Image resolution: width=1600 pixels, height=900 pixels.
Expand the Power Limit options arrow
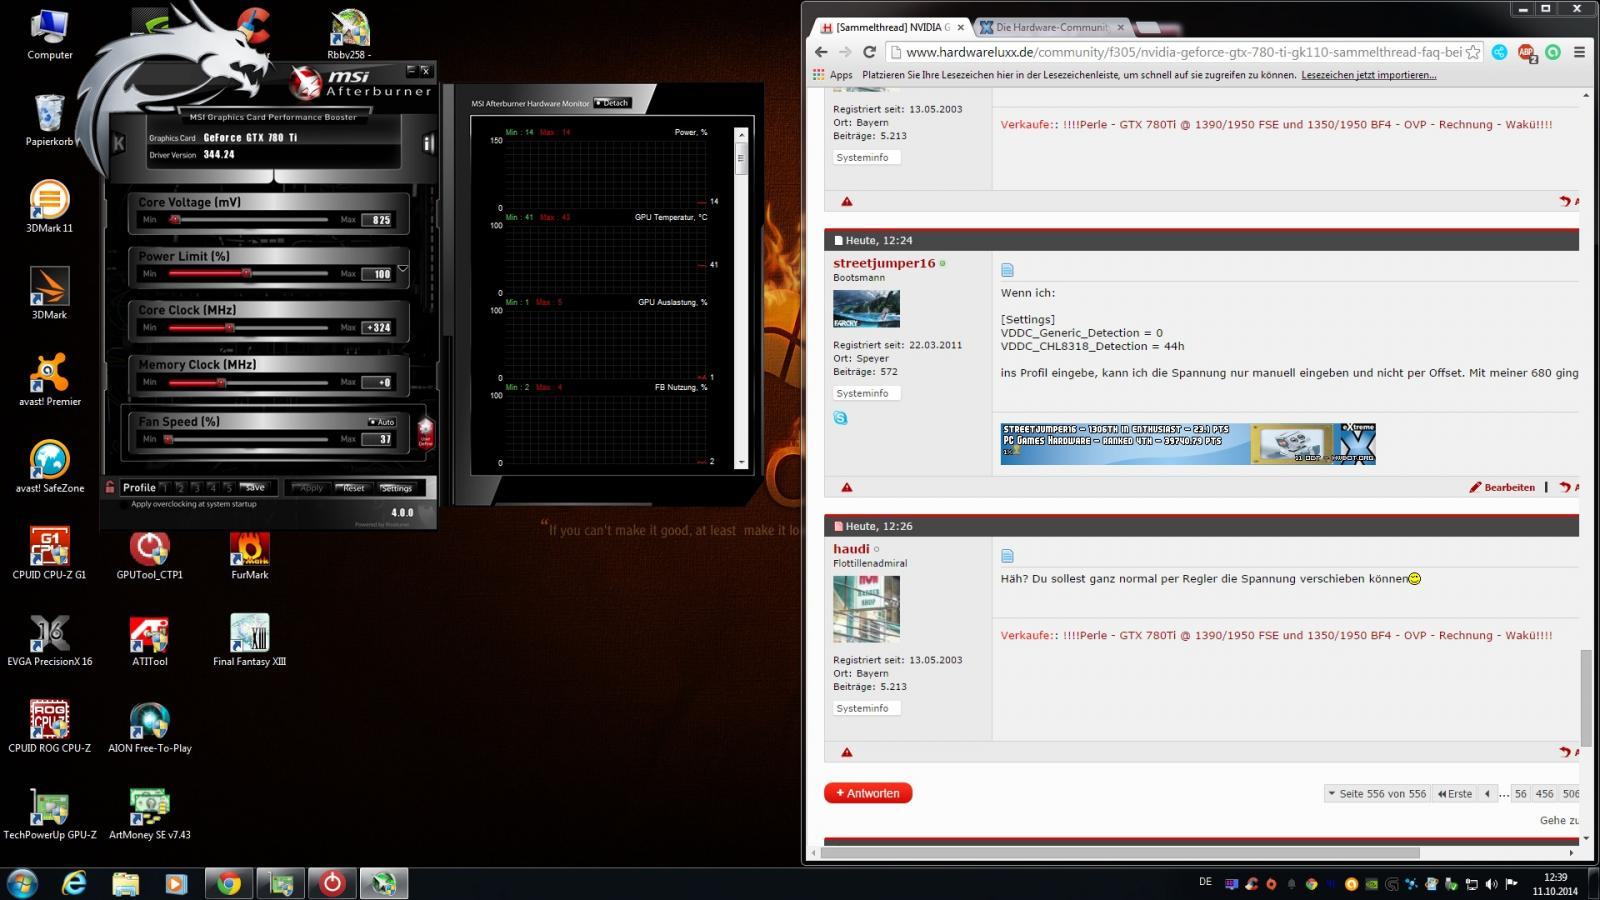[403, 268]
